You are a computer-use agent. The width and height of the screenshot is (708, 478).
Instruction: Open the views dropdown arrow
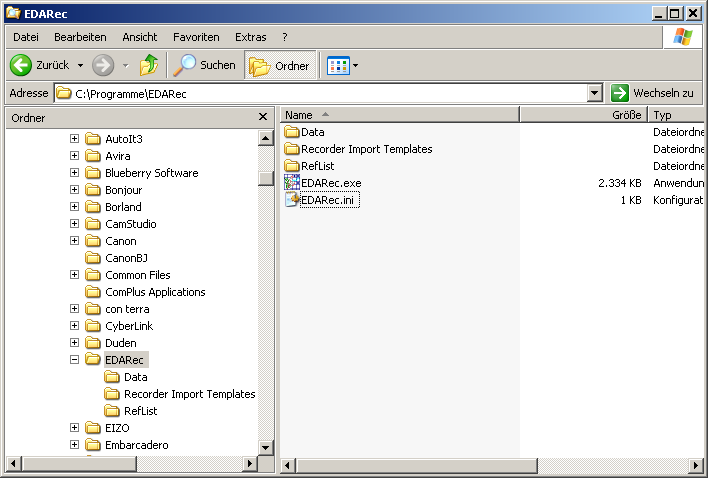pos(355,66)
